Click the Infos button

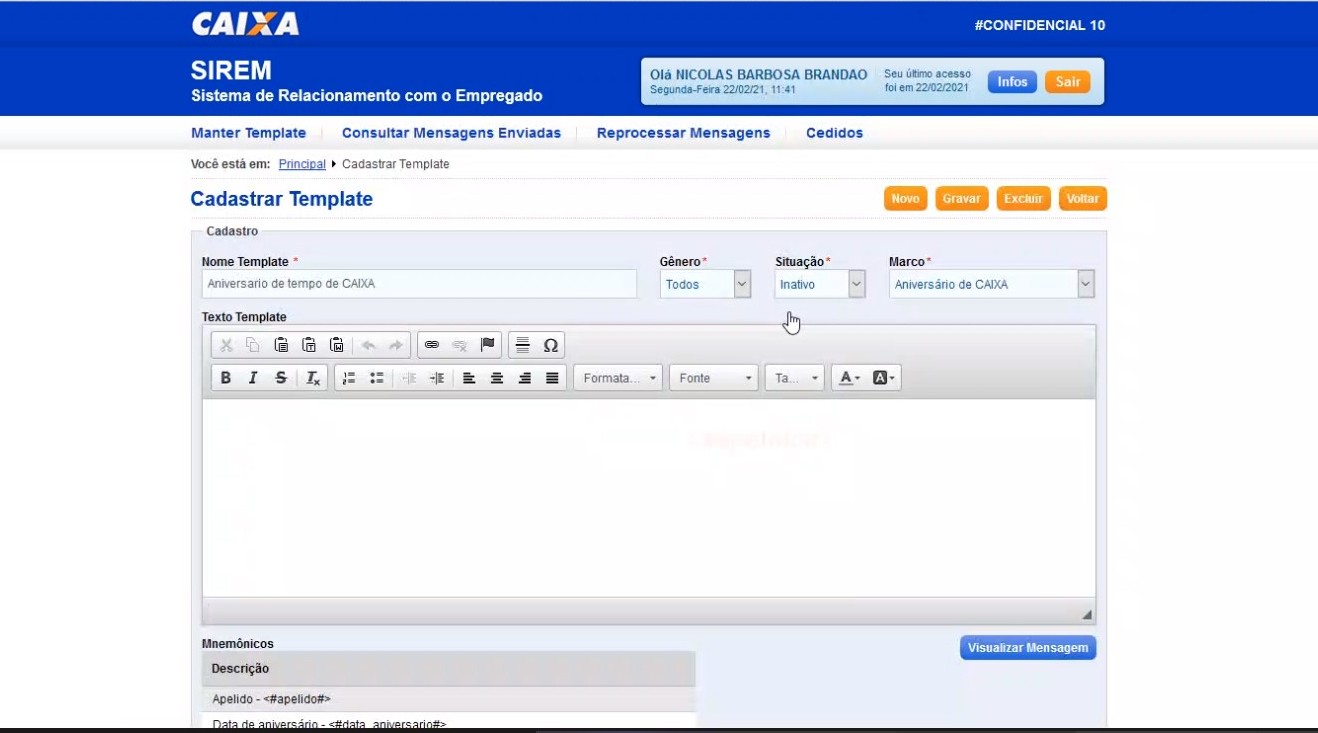pyautogui.click(x=1012, y=82)
